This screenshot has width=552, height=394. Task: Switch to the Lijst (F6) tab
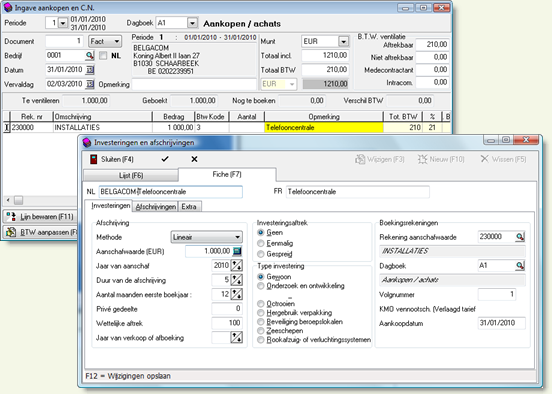pyautogui.click(x=131, y=175)
